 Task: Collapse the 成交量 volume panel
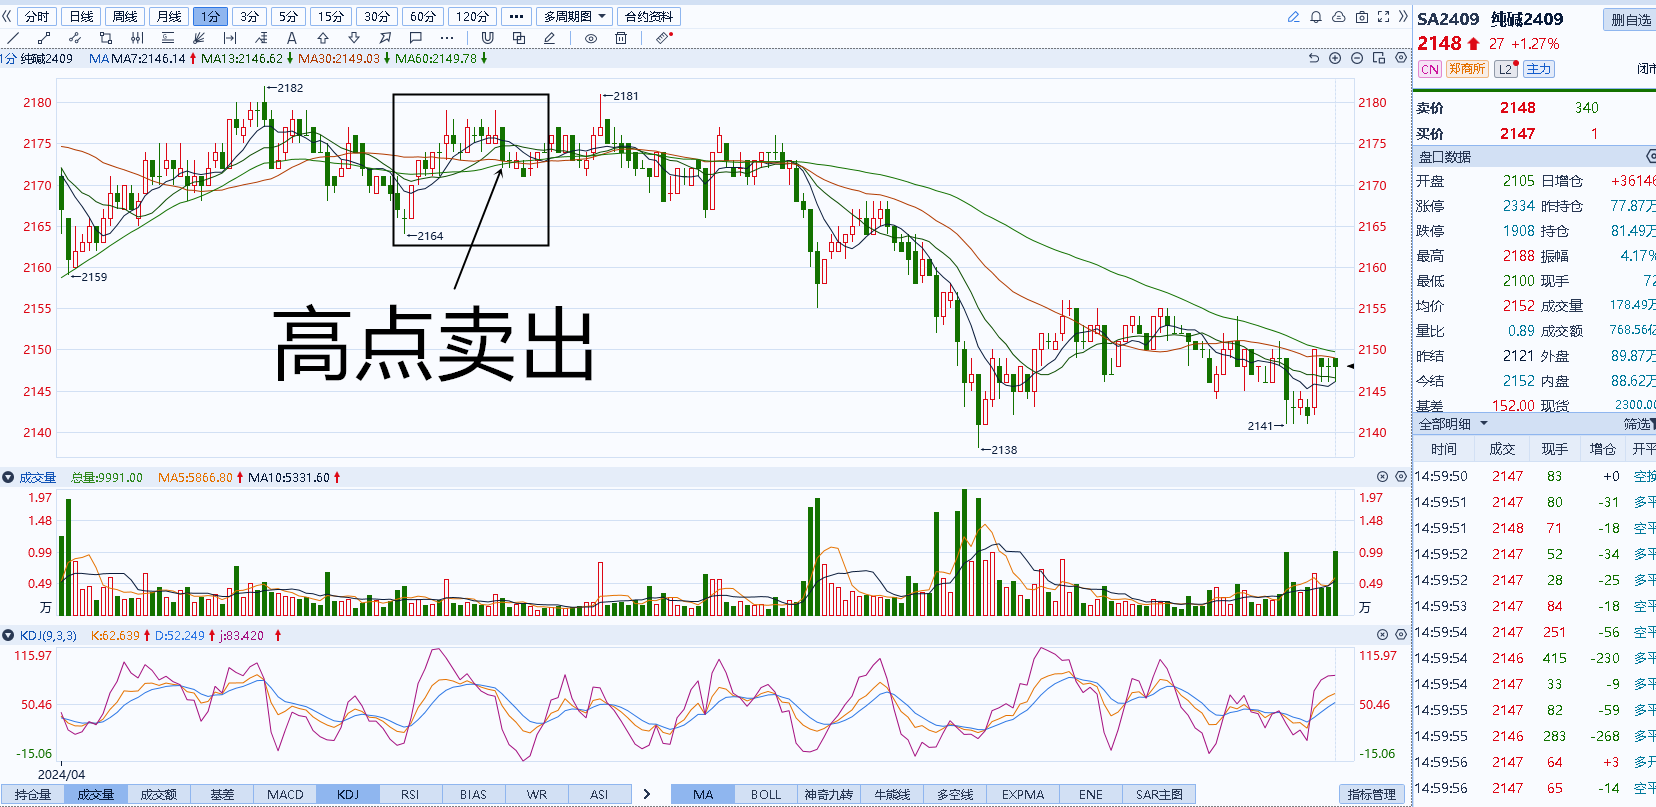[8, 477]
